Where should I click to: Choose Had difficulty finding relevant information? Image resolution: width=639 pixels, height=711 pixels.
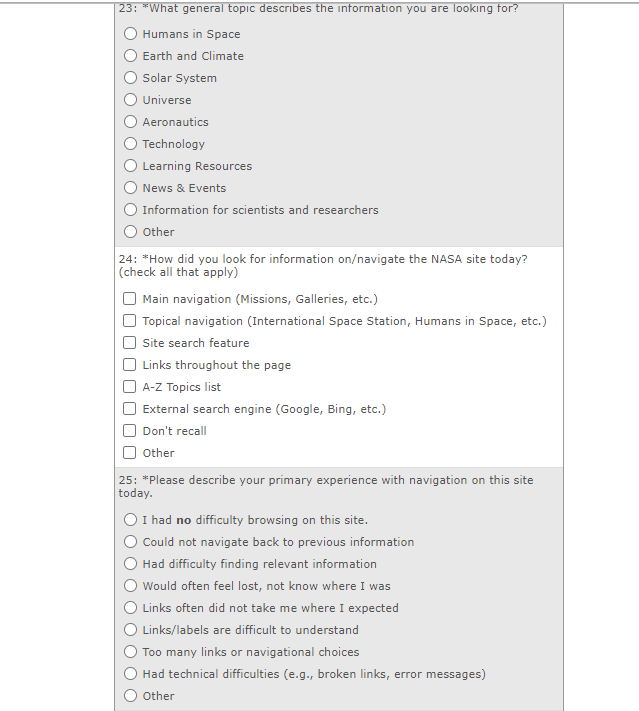pos(131,564)
